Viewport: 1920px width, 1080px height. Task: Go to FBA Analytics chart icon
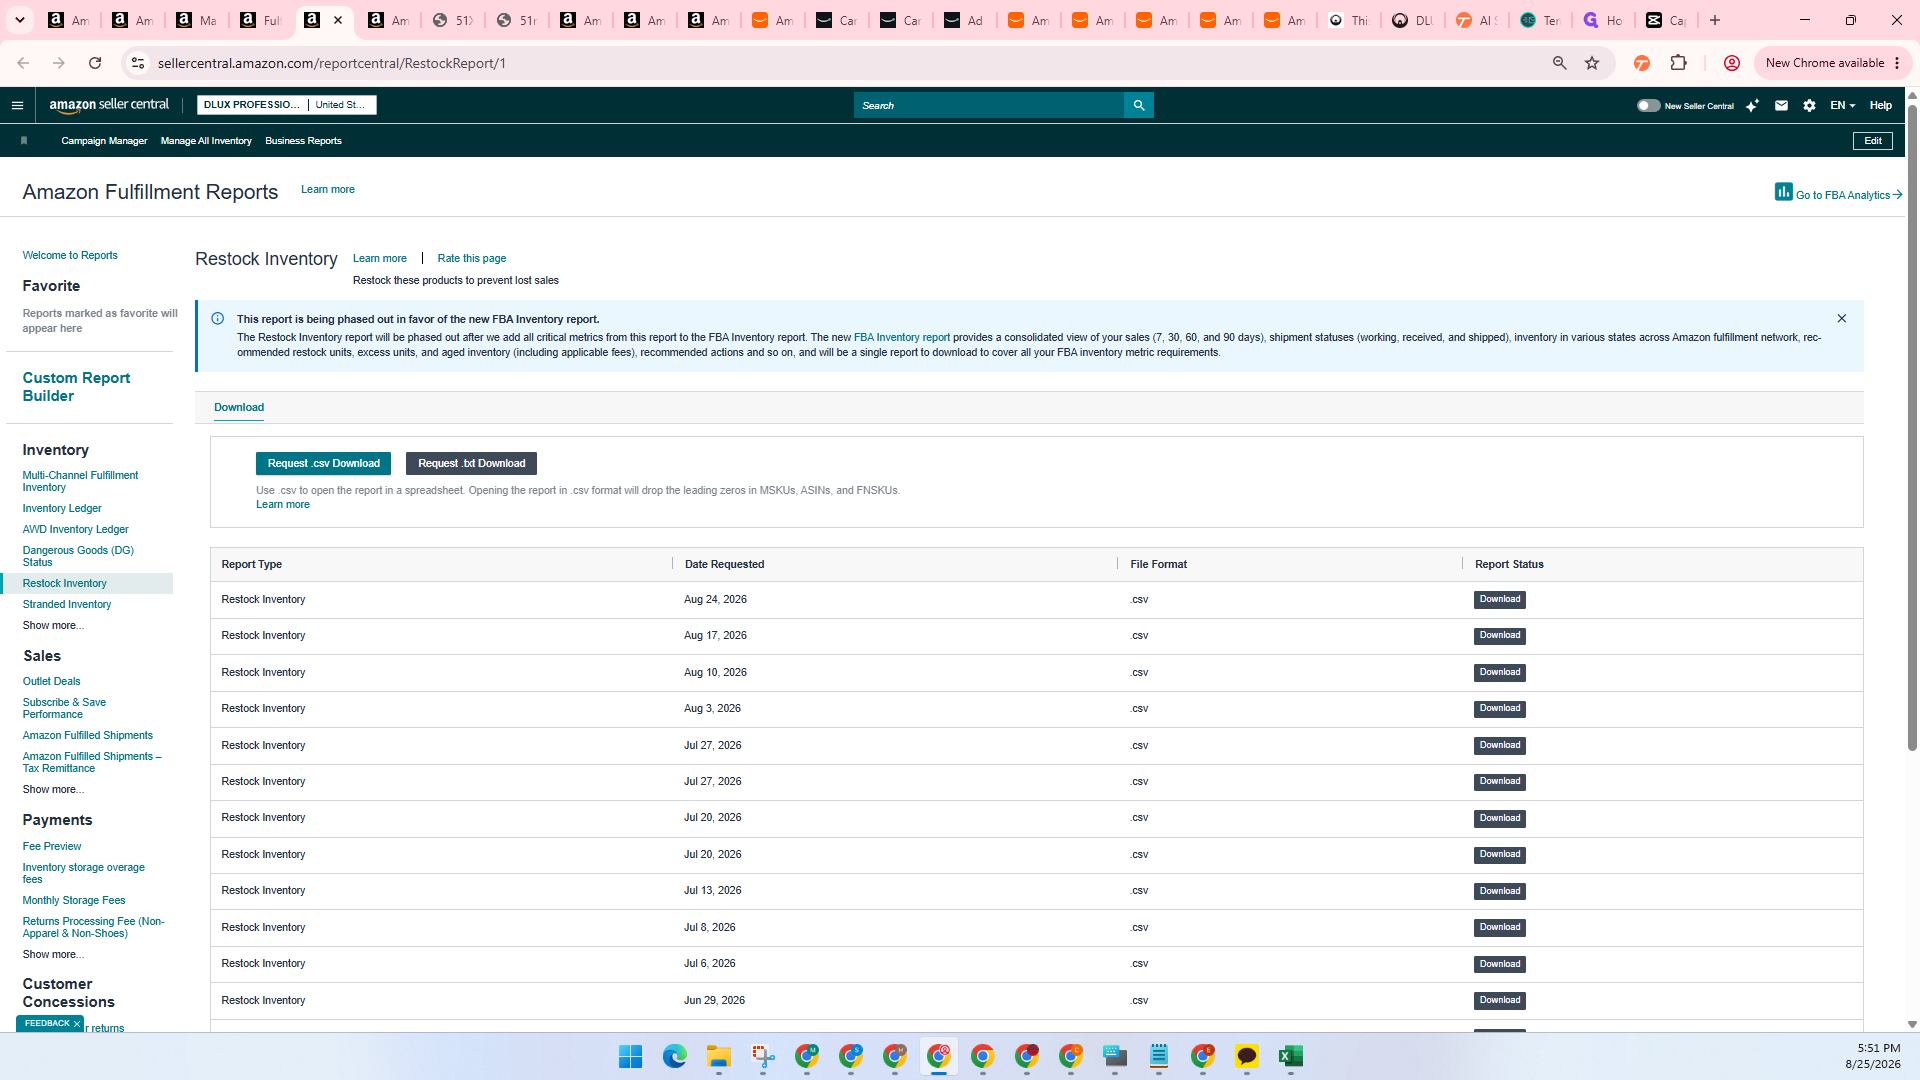1783,191
